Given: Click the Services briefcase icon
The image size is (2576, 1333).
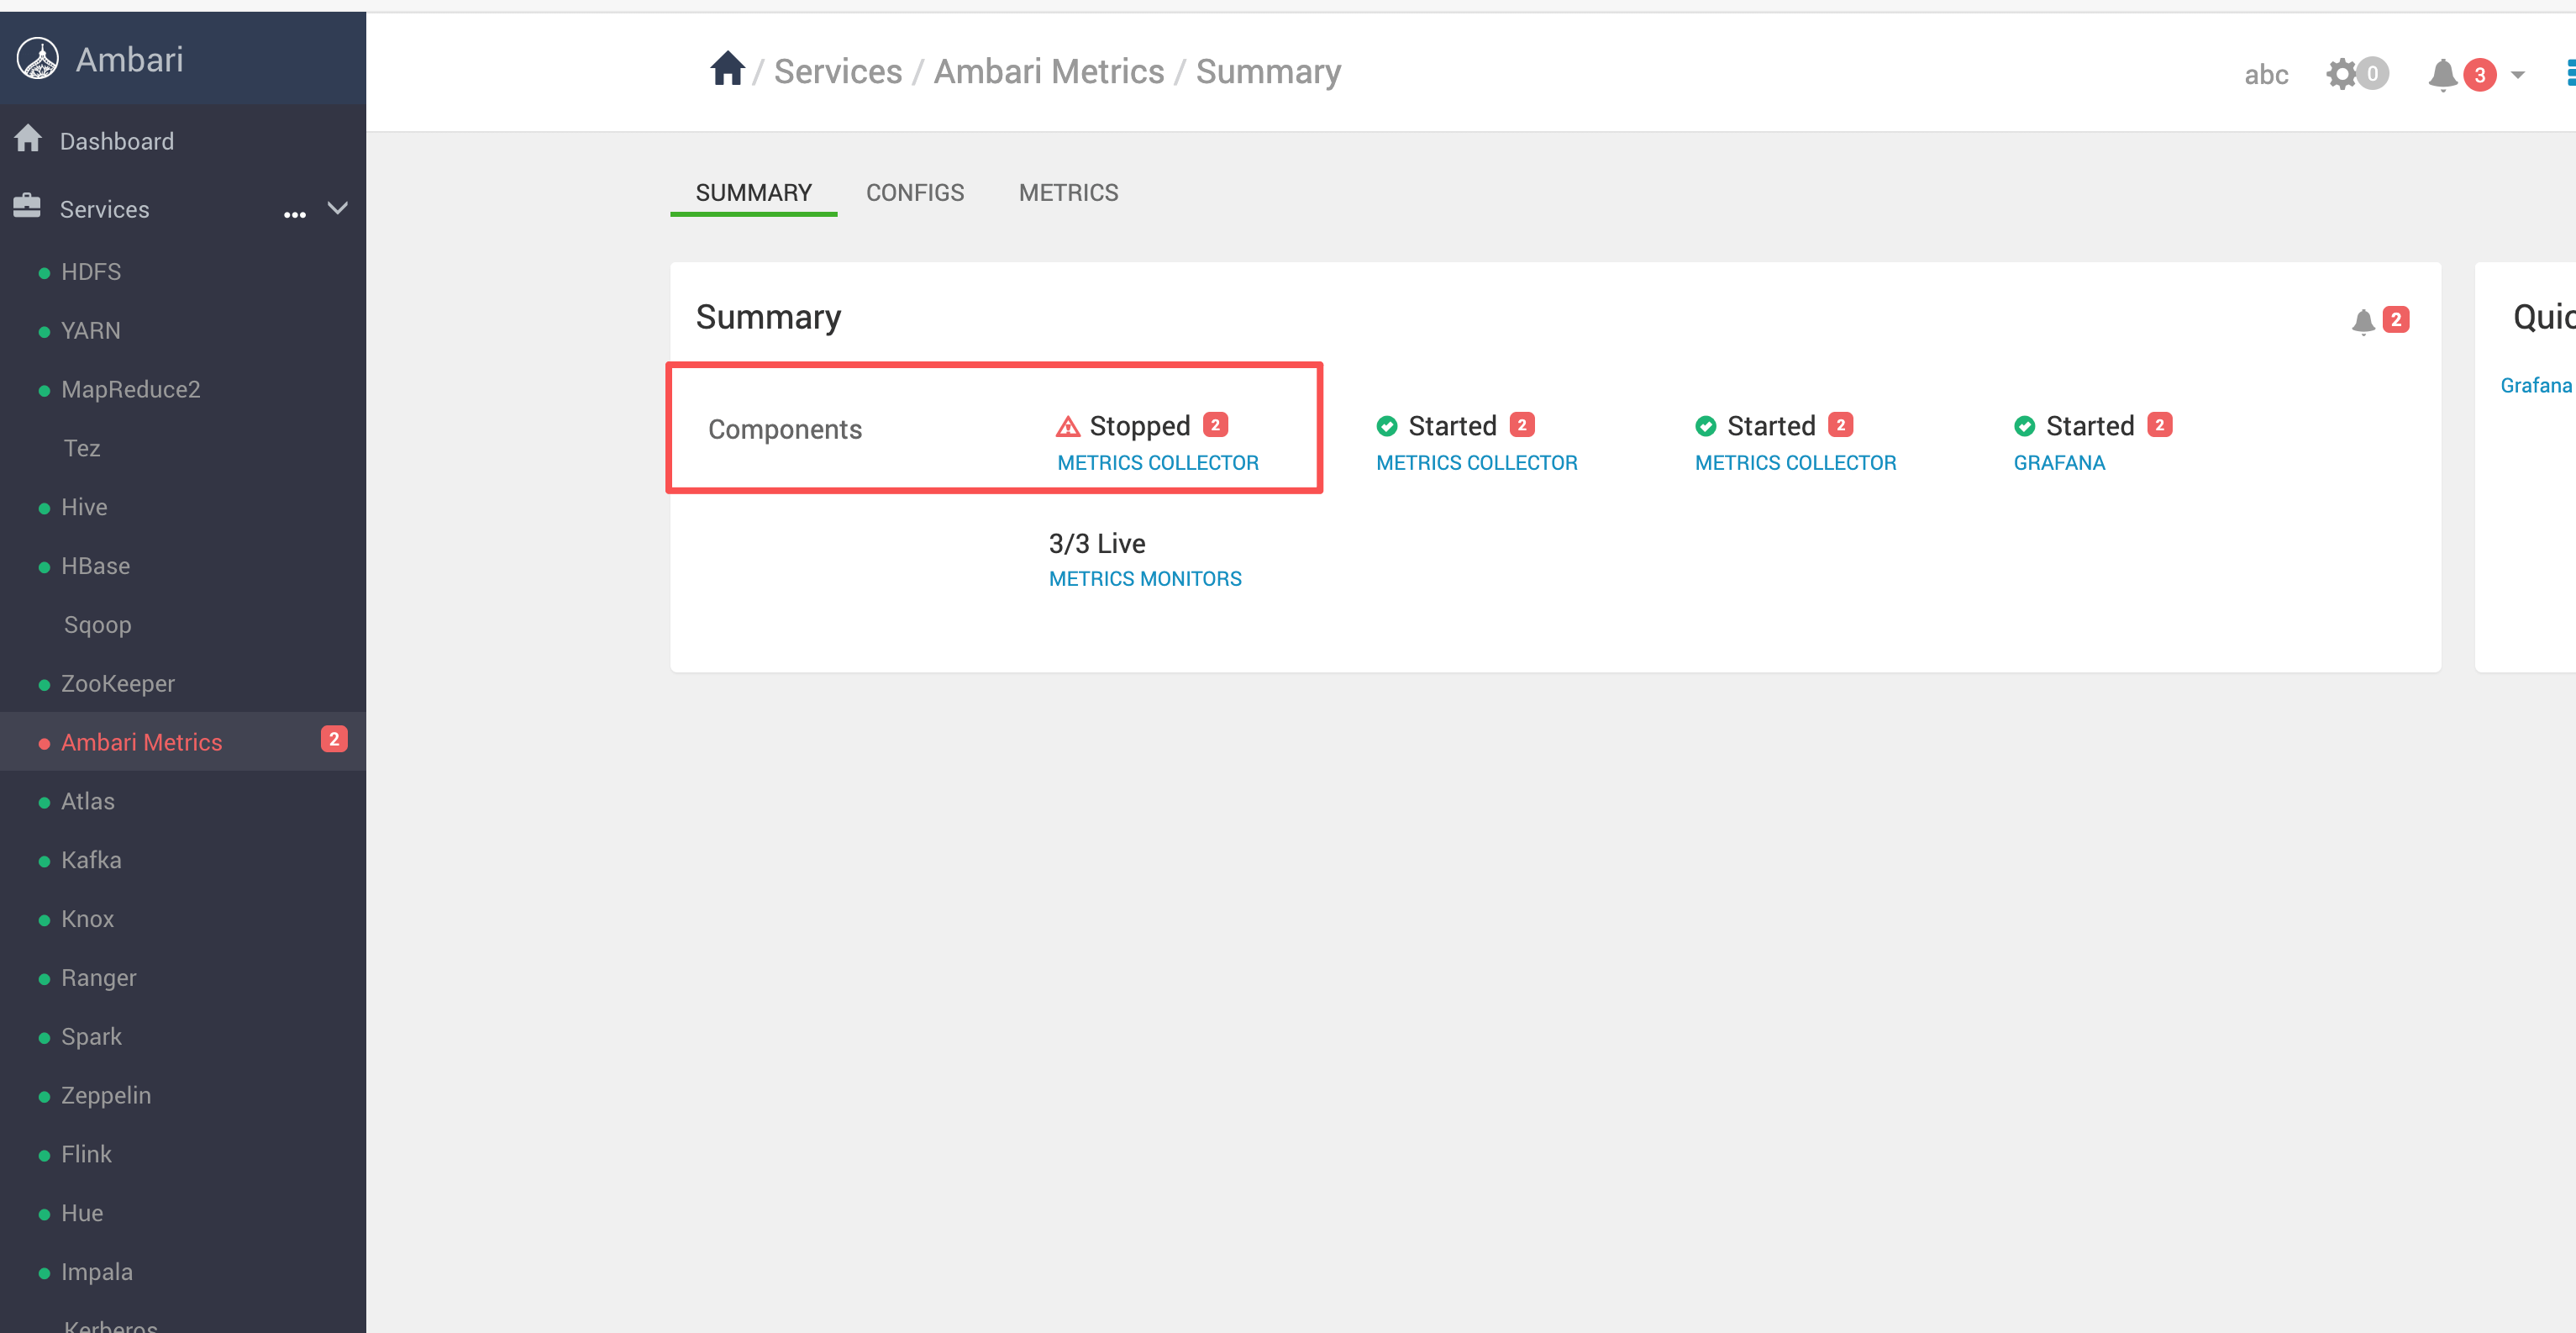Looking at the screenshot, I should (27, 207).
